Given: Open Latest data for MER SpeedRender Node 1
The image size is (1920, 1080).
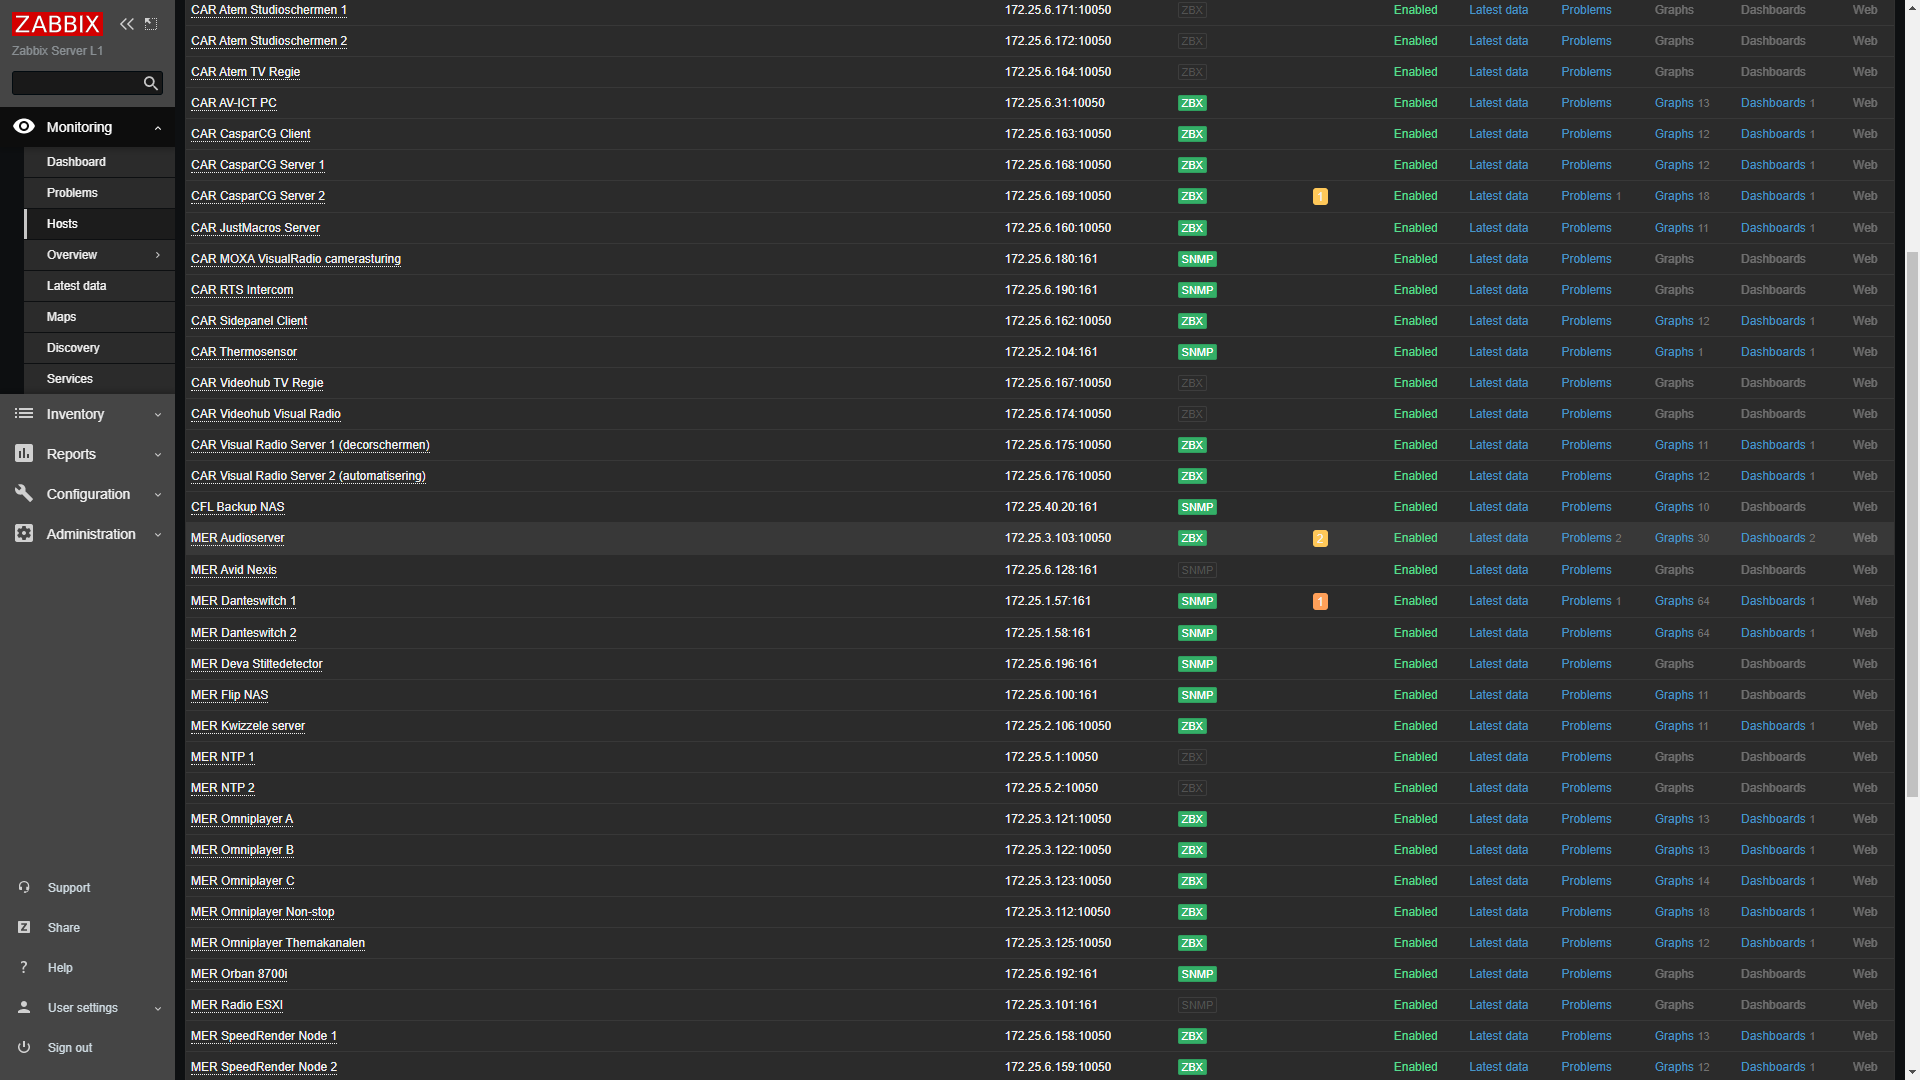Looking at the screenshot, I should 1498,1036.
